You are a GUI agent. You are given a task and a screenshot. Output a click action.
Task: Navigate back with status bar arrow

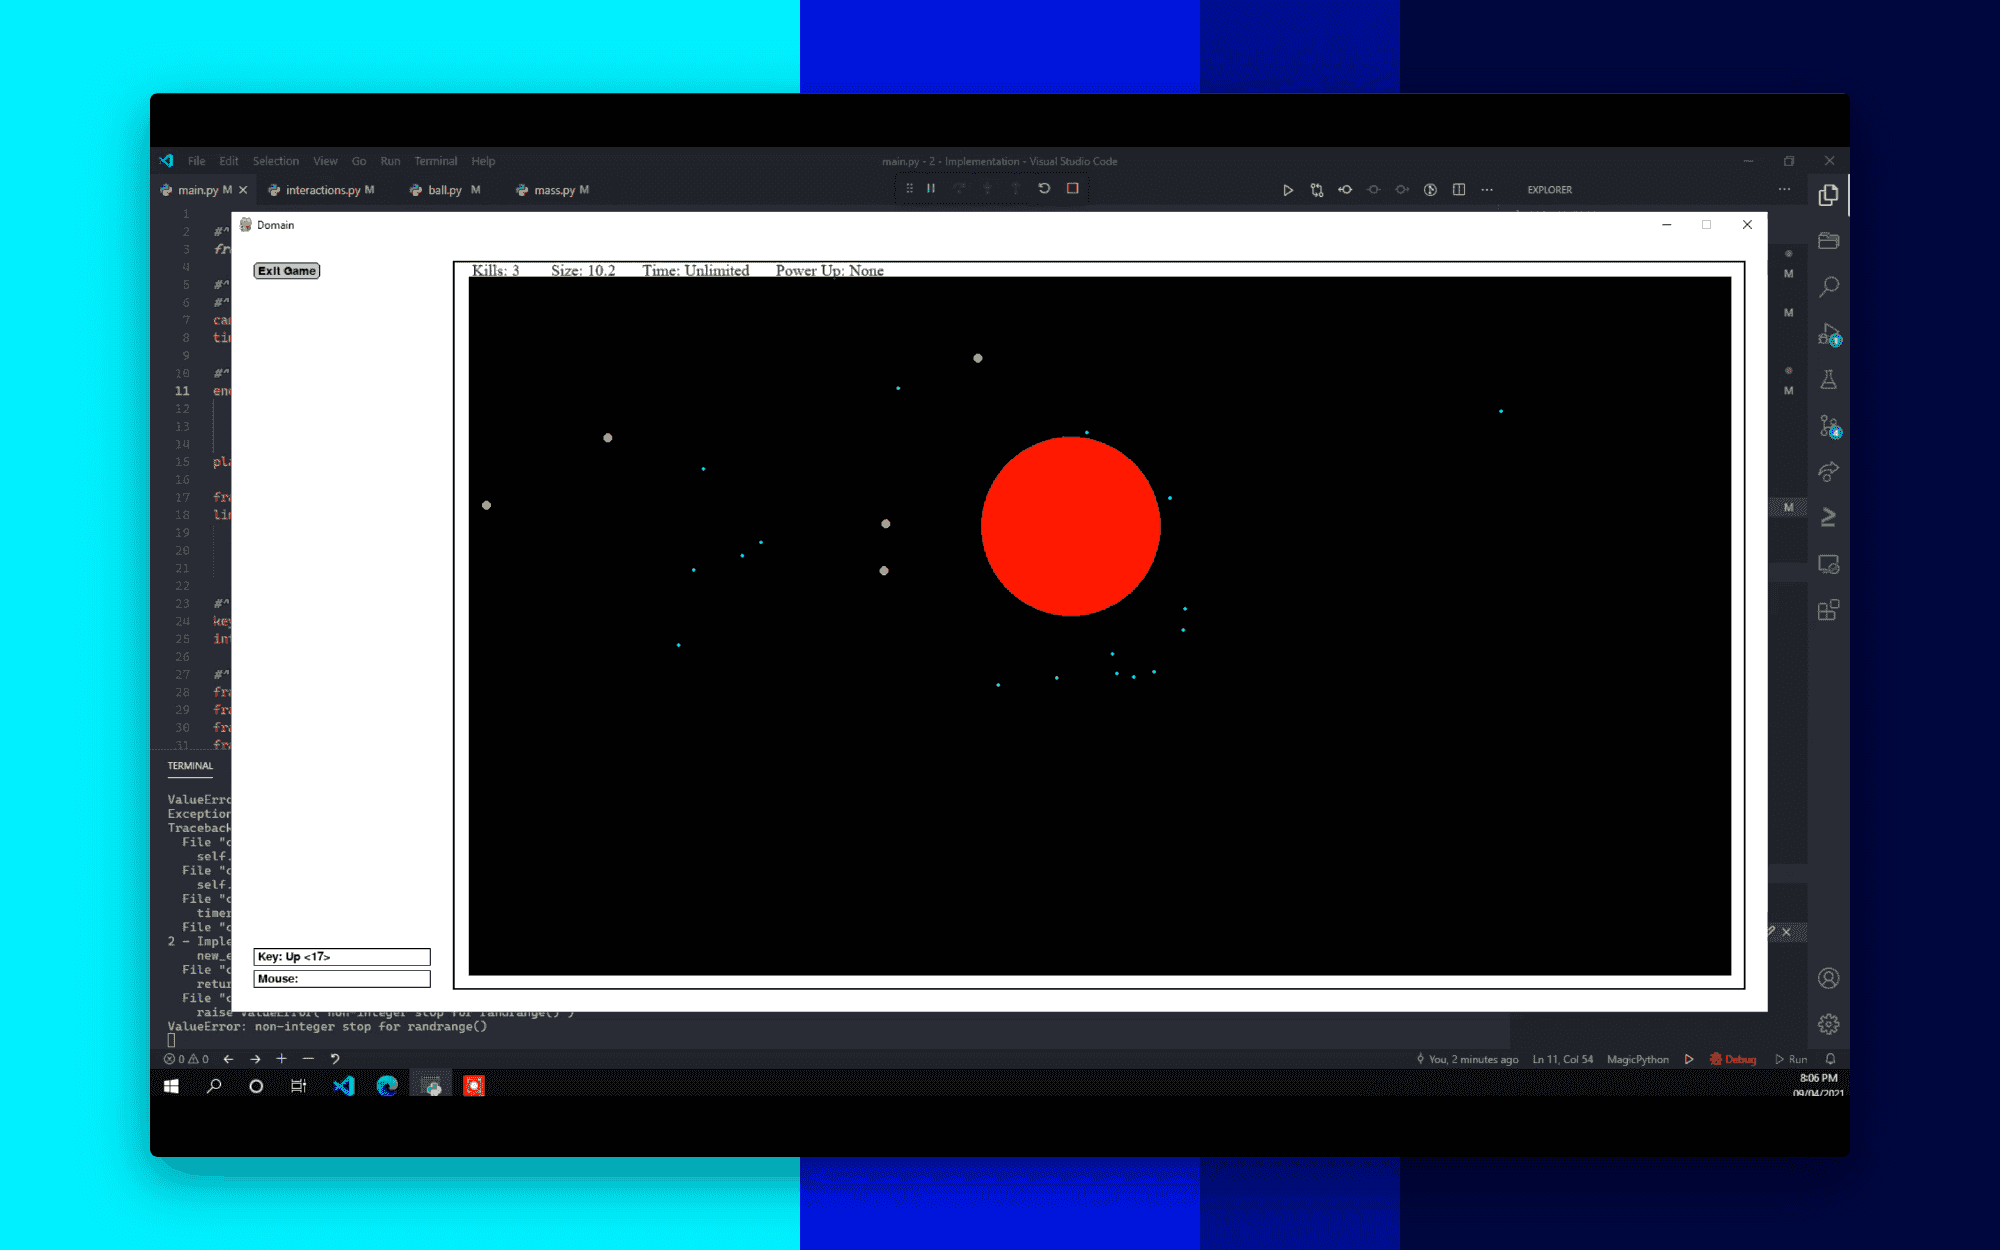point(228,1059)
